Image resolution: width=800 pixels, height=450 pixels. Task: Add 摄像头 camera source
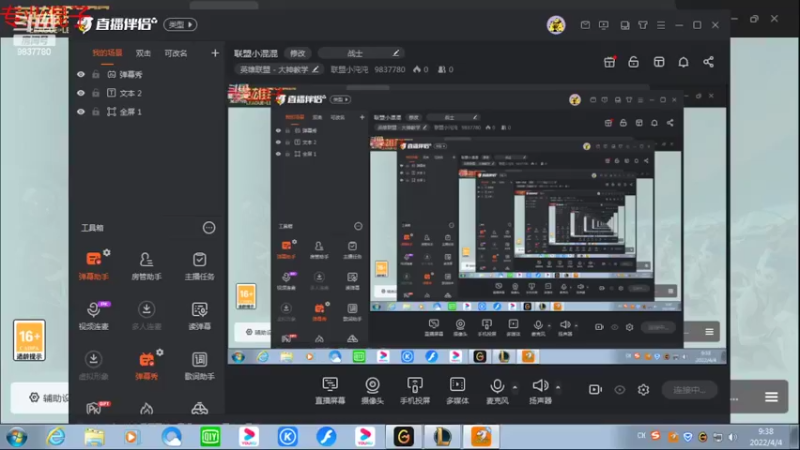pos(372,390)
